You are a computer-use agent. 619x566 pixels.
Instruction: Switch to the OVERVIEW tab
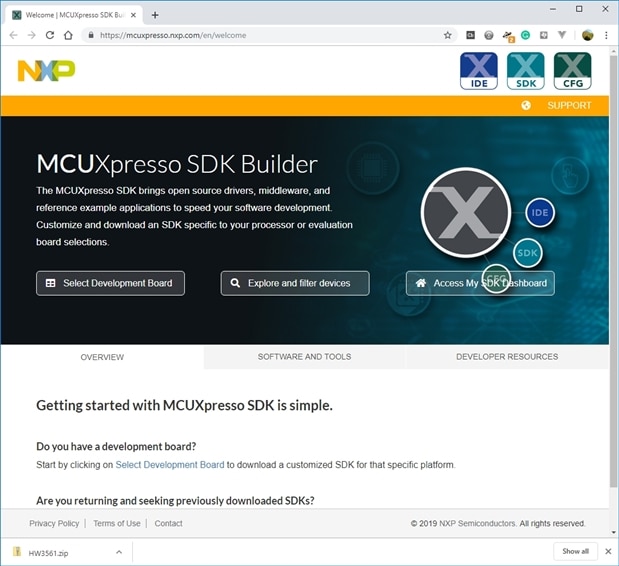coord(102,357)
